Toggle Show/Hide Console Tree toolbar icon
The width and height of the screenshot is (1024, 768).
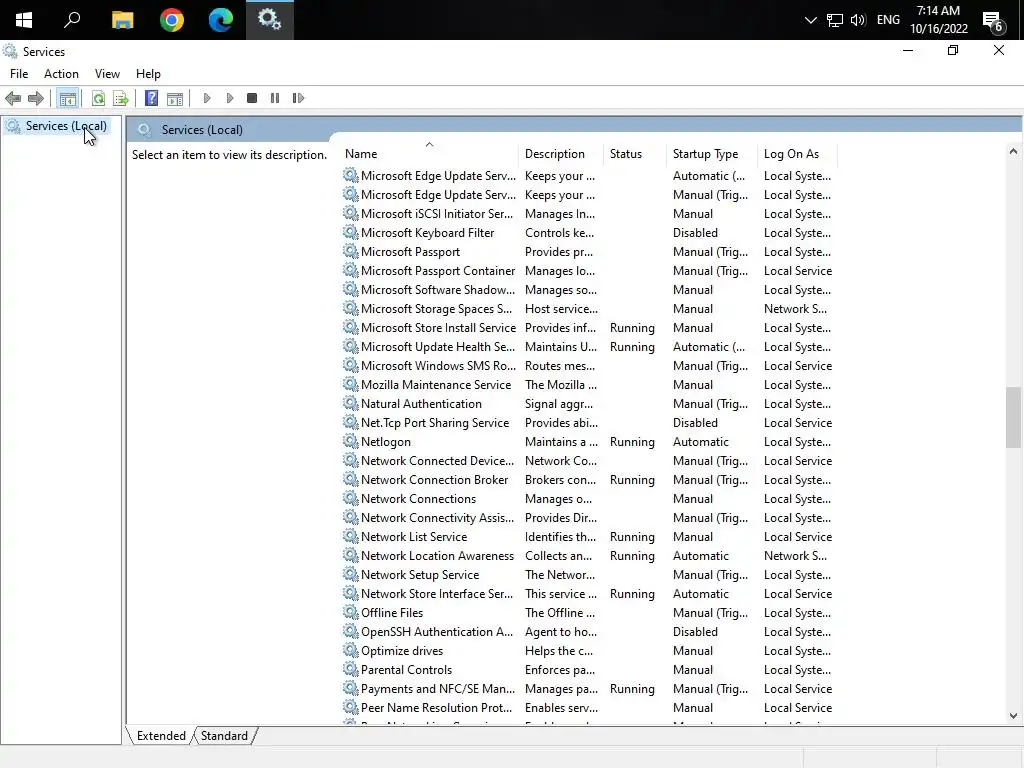(67, 99)
